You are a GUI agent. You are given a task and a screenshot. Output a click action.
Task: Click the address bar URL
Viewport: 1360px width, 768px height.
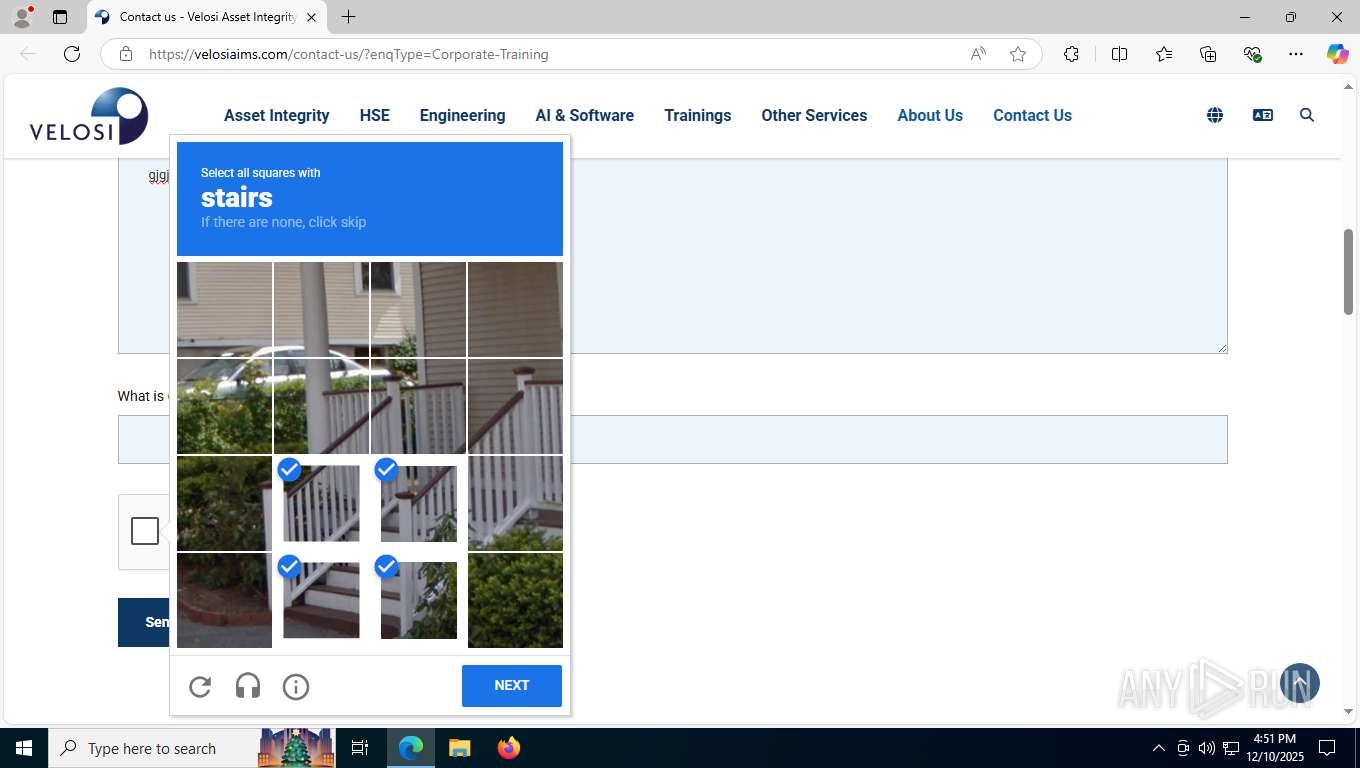348,54
